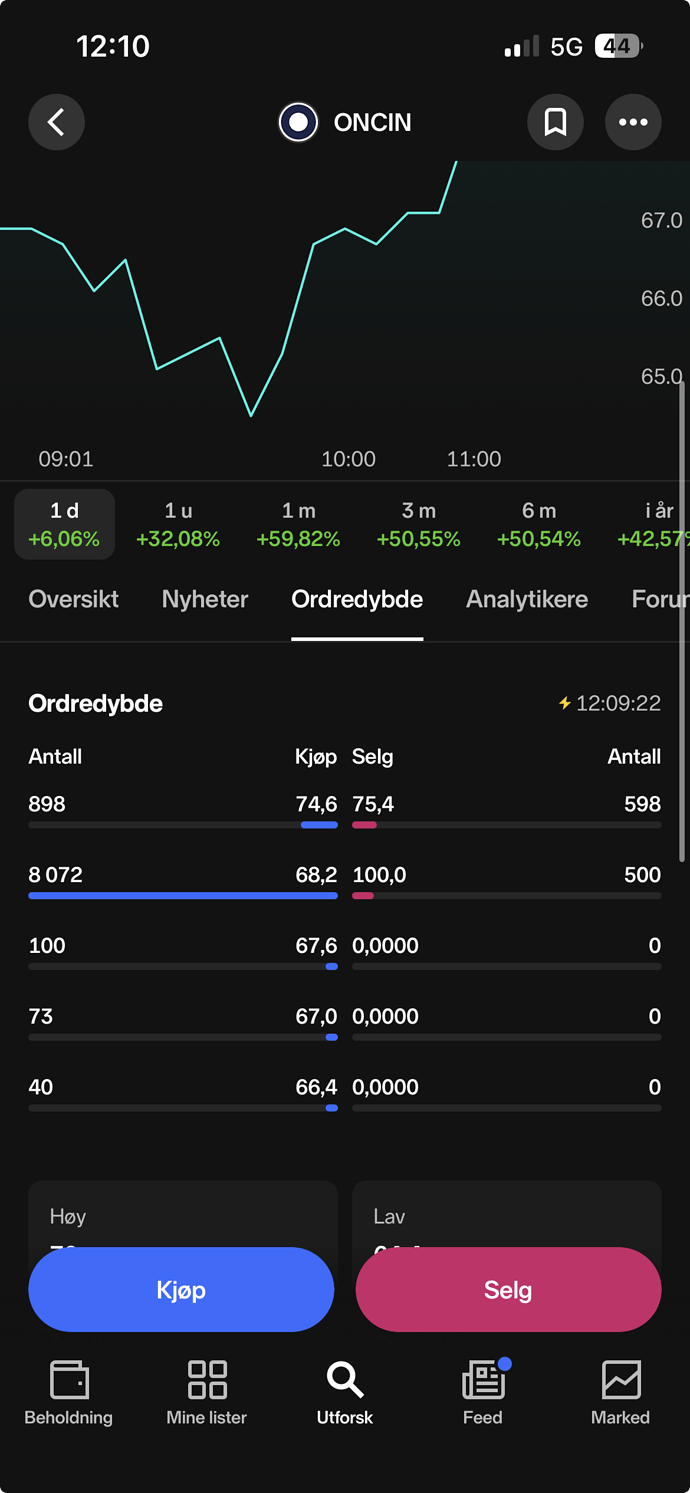Open Feed newspaper icon
This screenshot has width=690, height=1493.
click(484, 1380)
